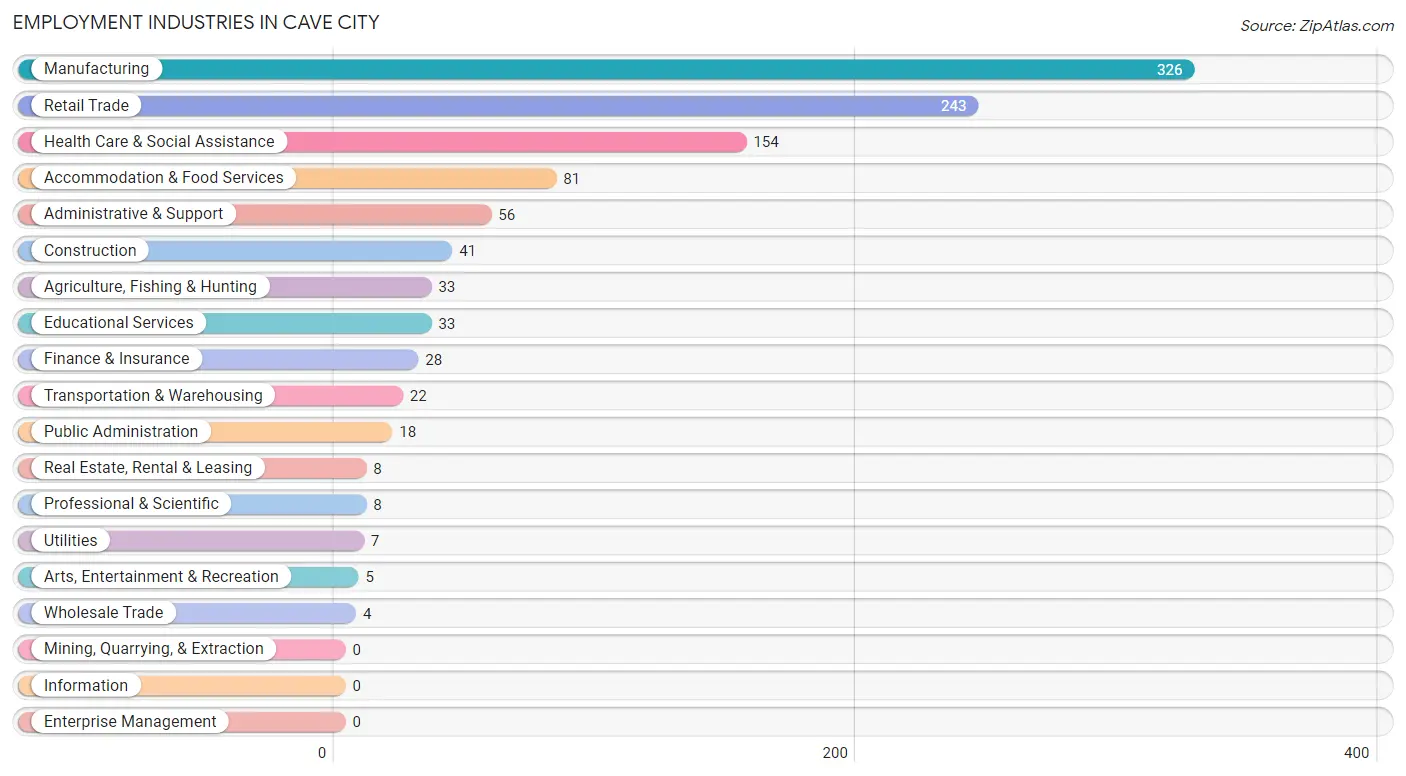
Task: Click the Construction label
Action: click(90, 250)
